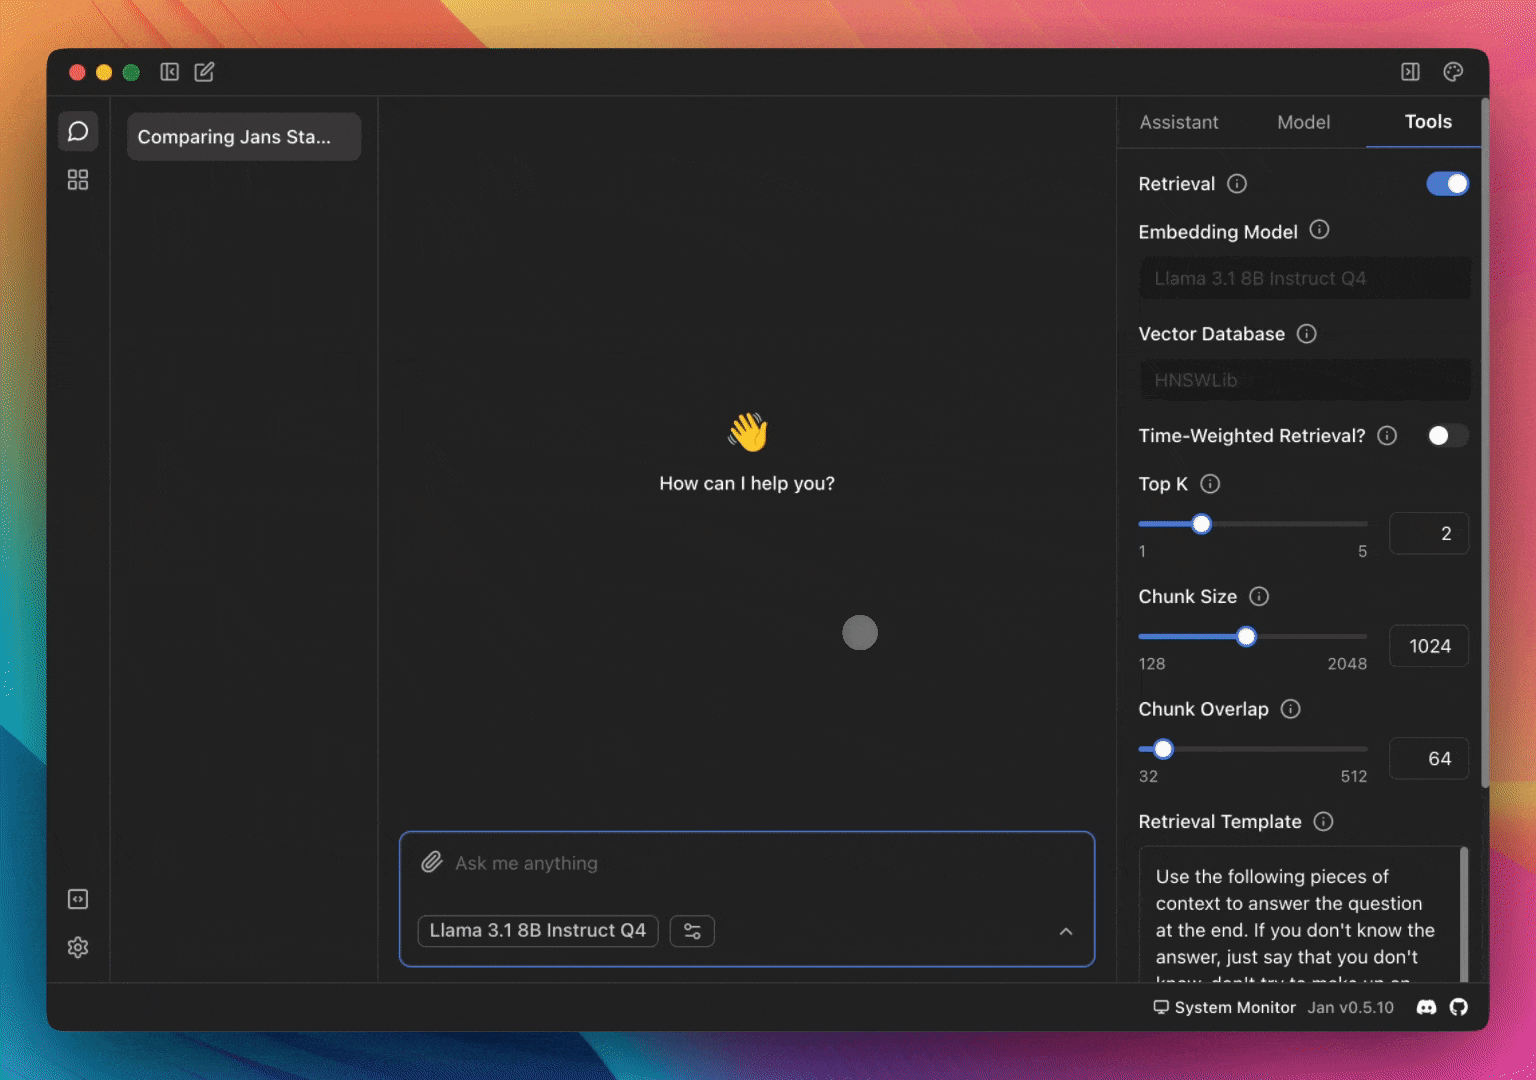This screenshot has height=1080, width=1536.
Task: Start a new thread with pencil icon
Action: 204,72
